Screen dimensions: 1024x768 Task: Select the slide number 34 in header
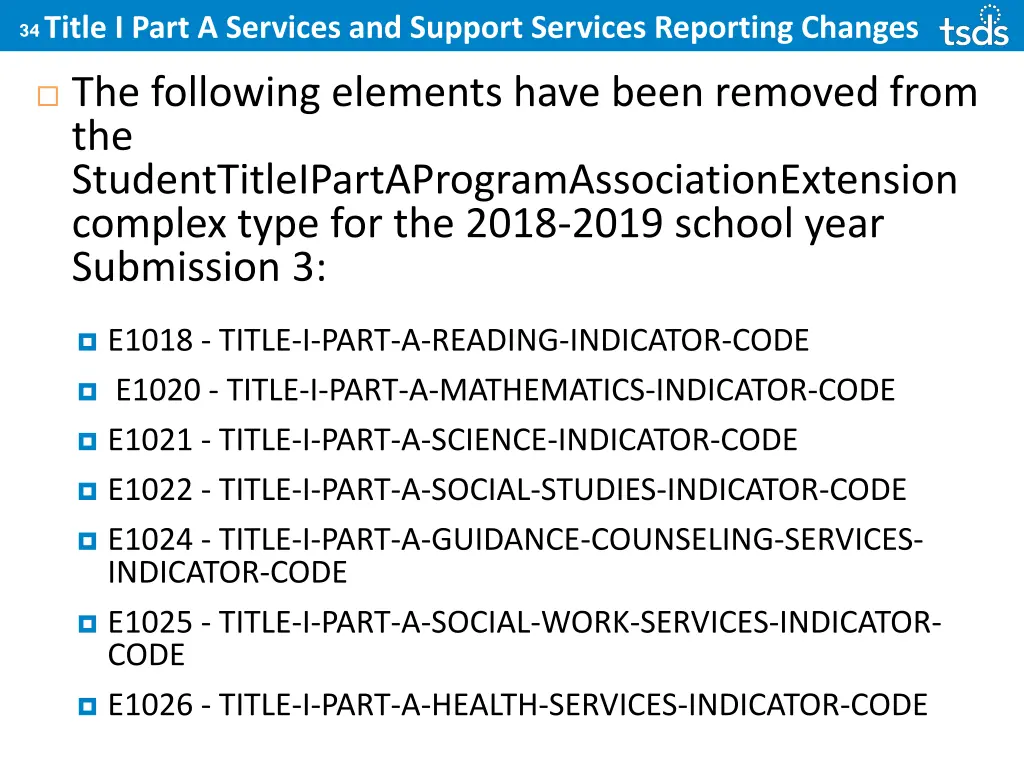[x=29, y=30]
